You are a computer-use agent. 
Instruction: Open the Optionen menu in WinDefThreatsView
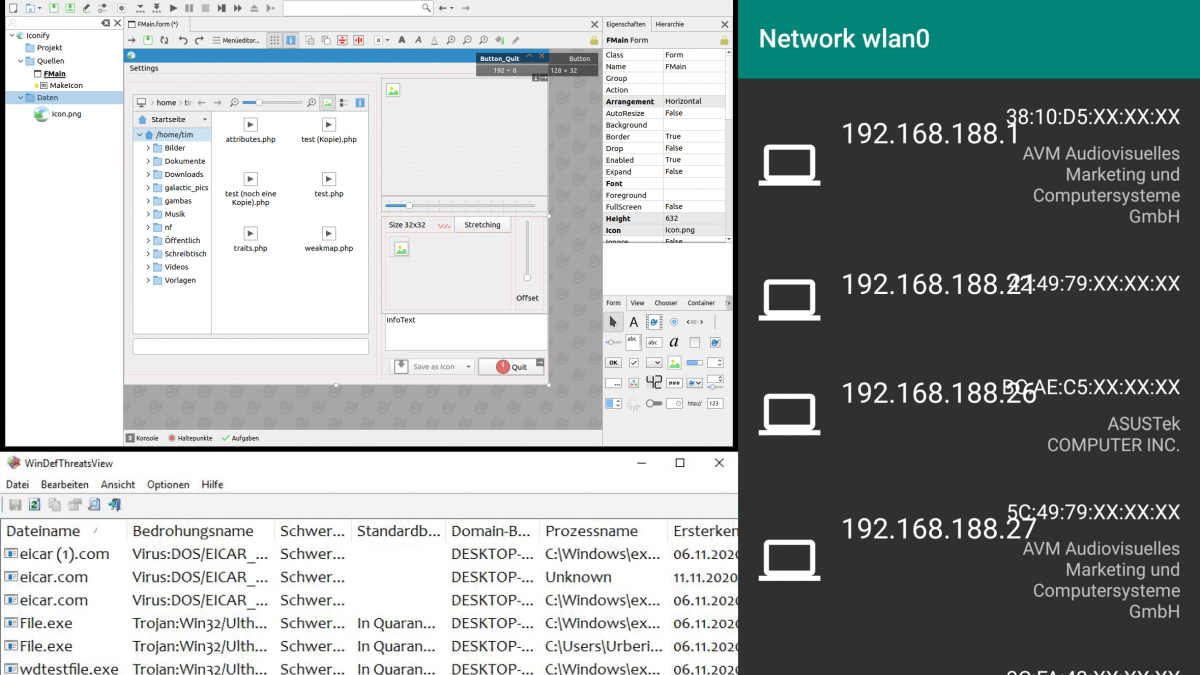[168, 485]
